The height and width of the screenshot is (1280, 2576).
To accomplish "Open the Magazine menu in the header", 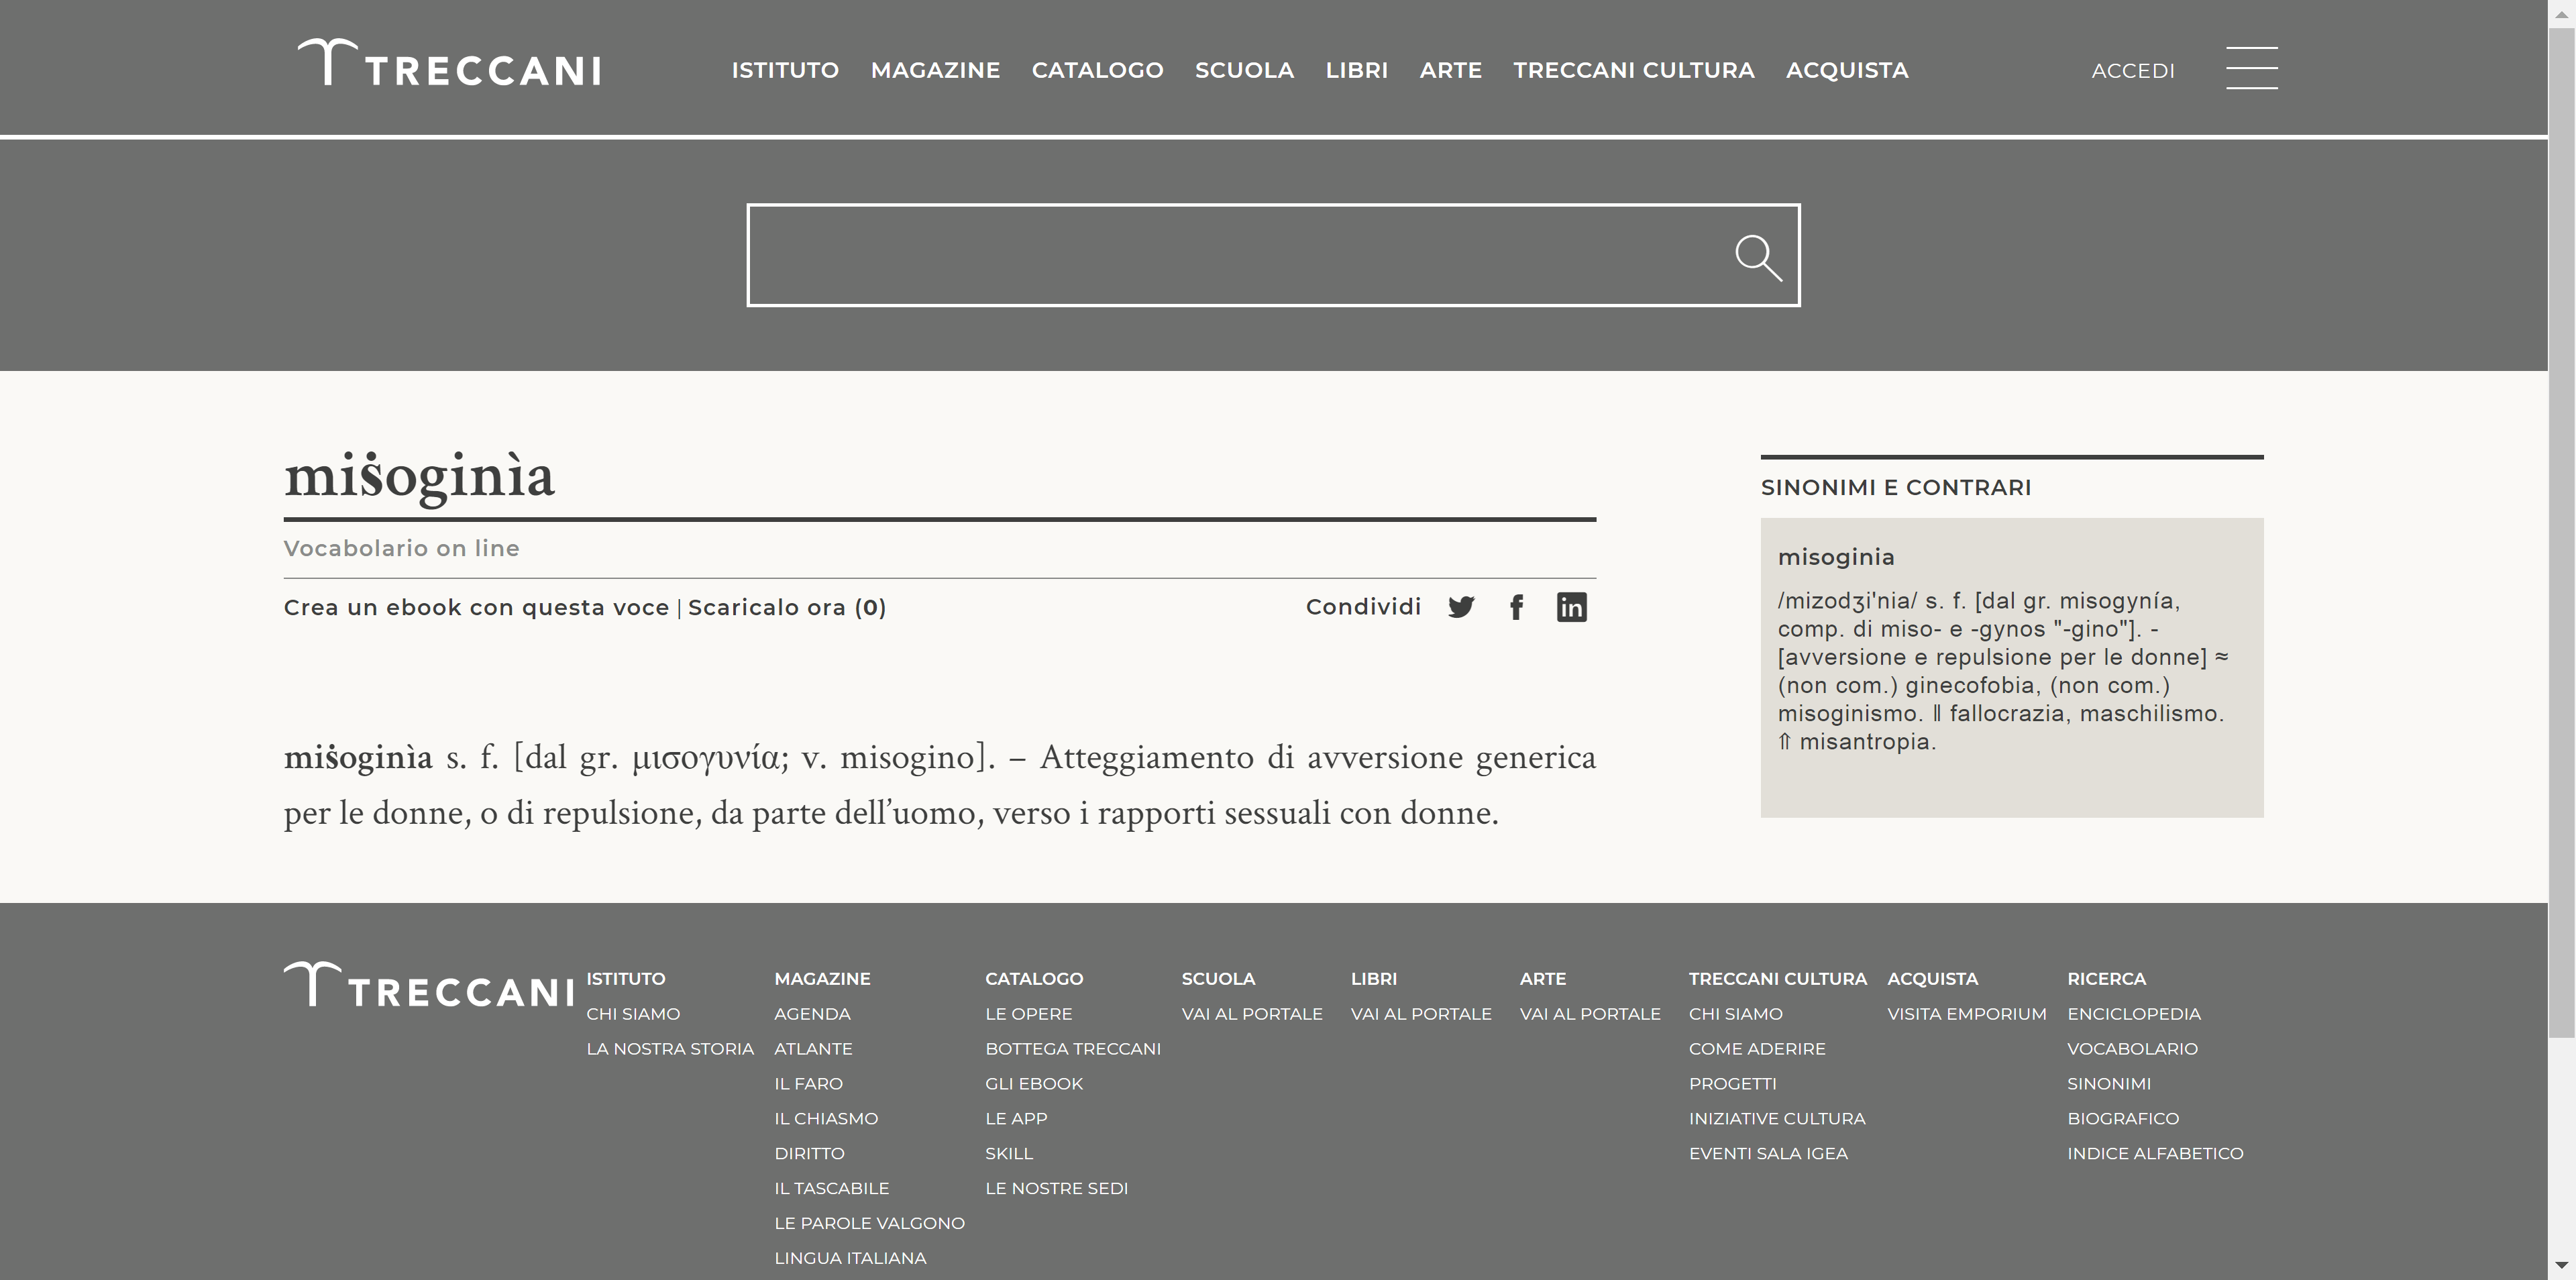I will click(x=935, y=70).
